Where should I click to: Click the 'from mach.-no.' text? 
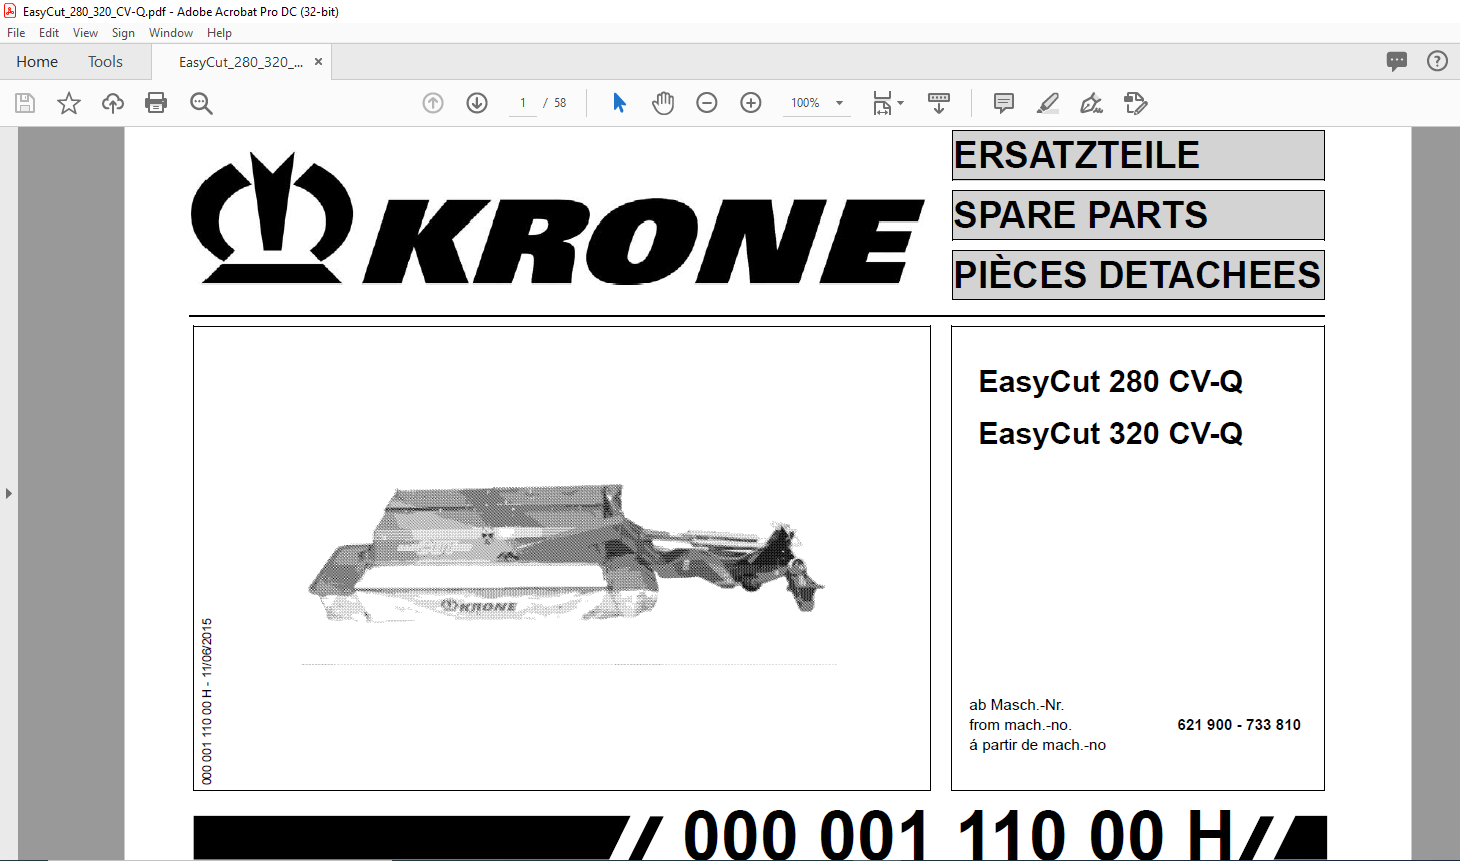(x=1020, y=725)
